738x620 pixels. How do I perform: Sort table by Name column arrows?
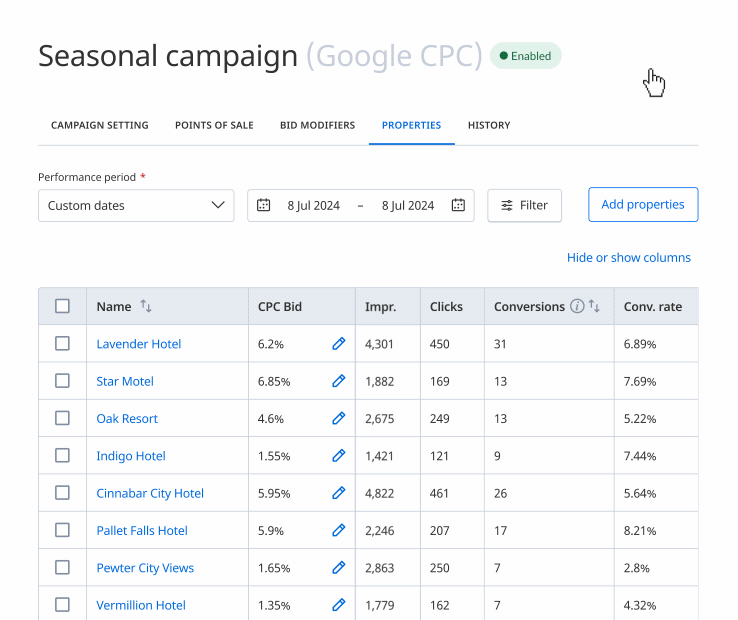click(x=146, y=307)
